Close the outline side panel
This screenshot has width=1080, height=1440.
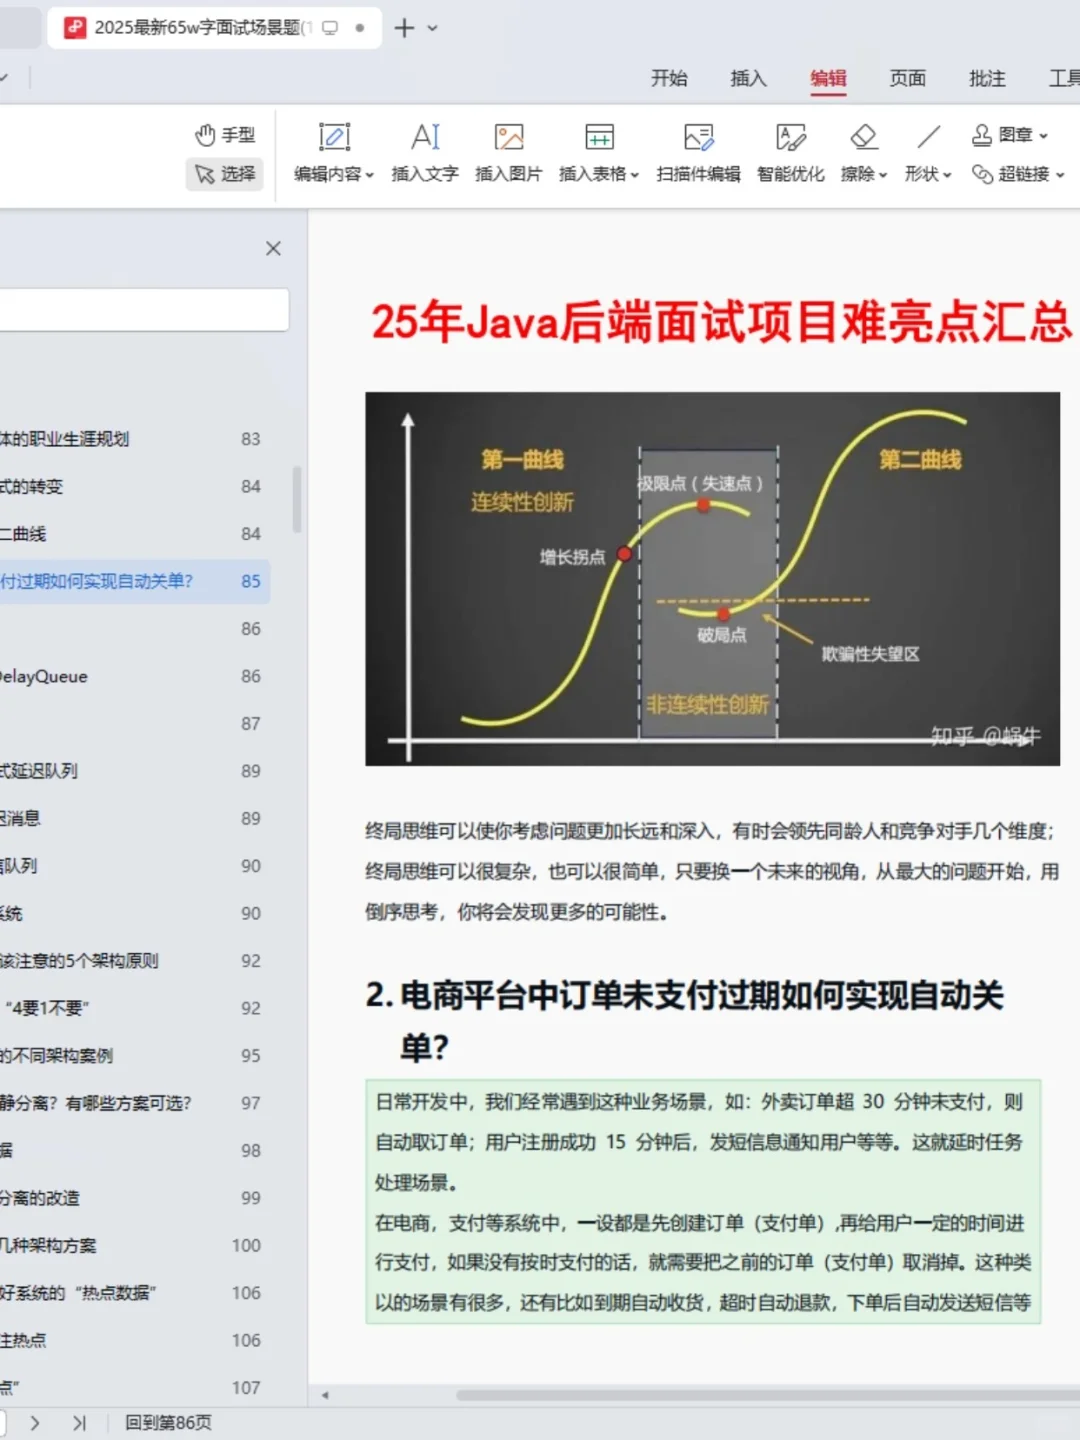tap(273, 248)
